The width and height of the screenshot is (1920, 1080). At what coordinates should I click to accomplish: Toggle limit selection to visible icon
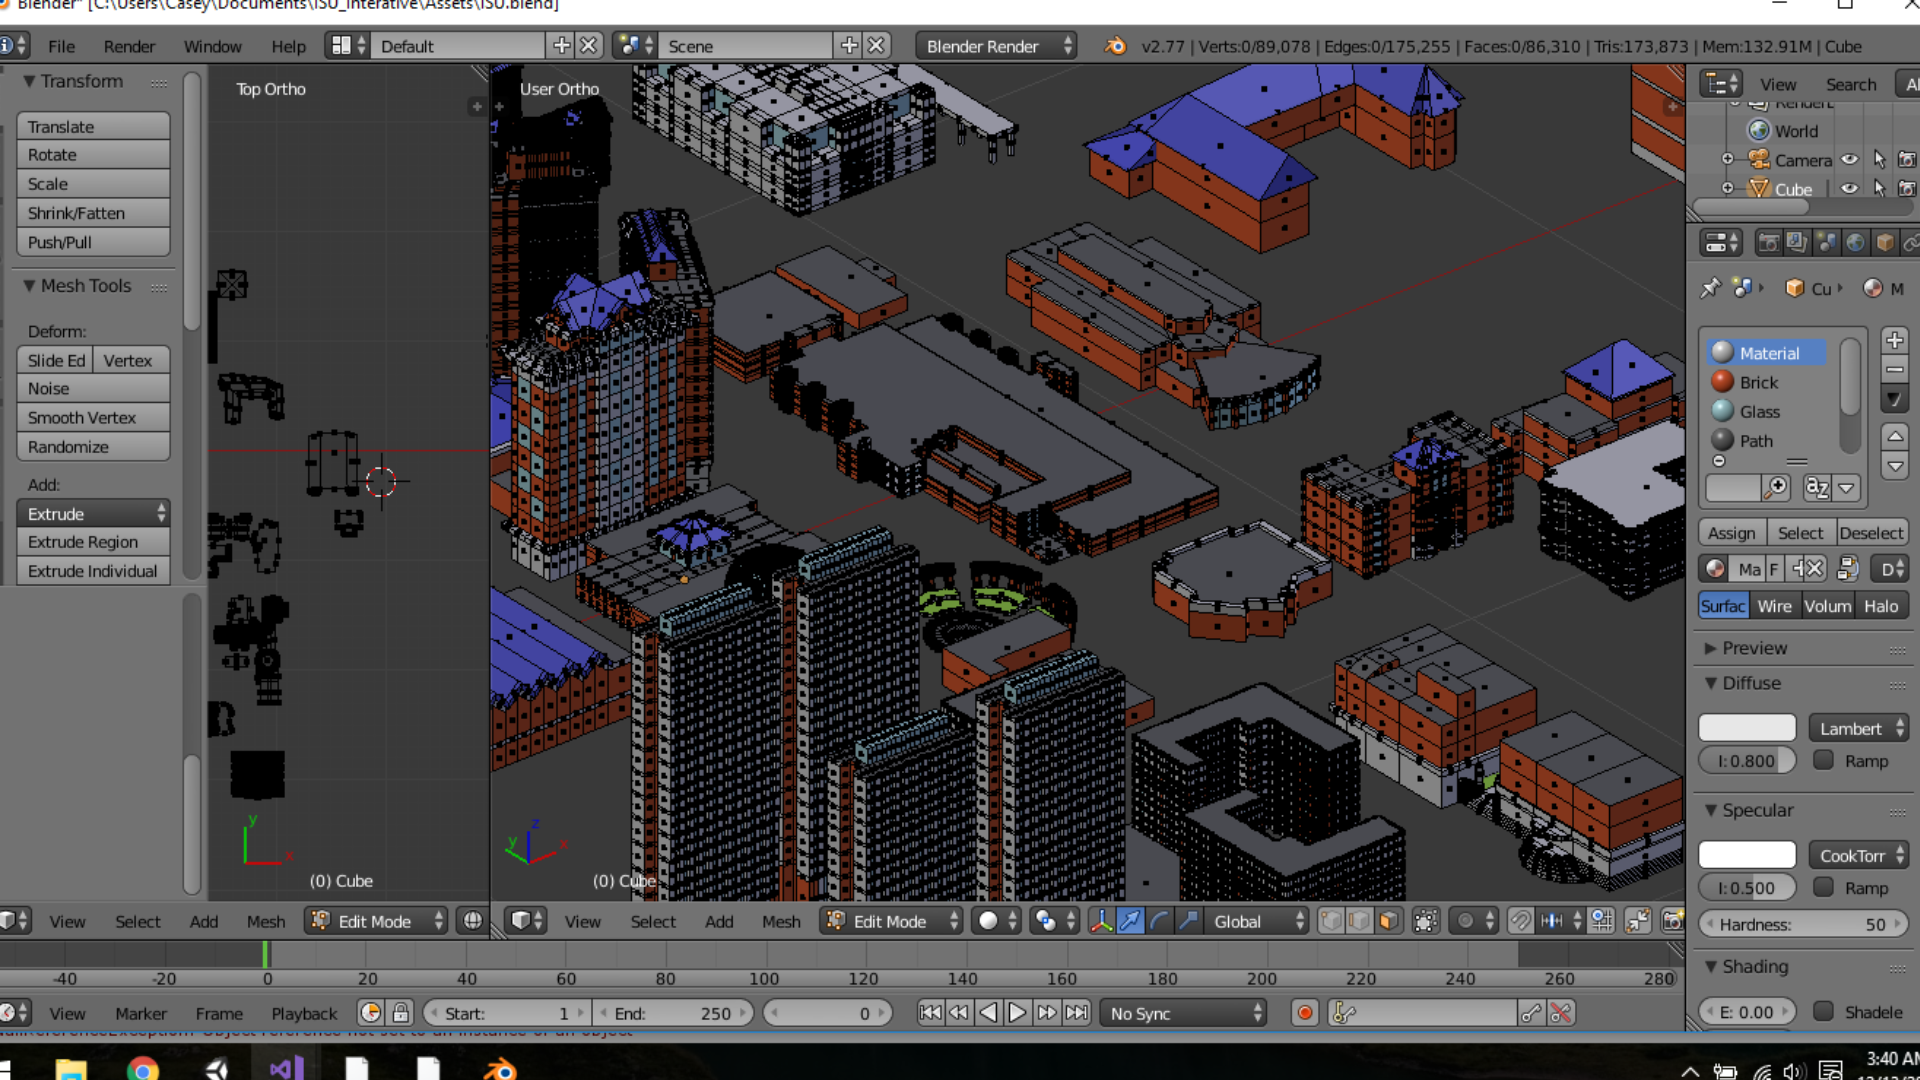pyautogui.click(x=1426, y=921)
